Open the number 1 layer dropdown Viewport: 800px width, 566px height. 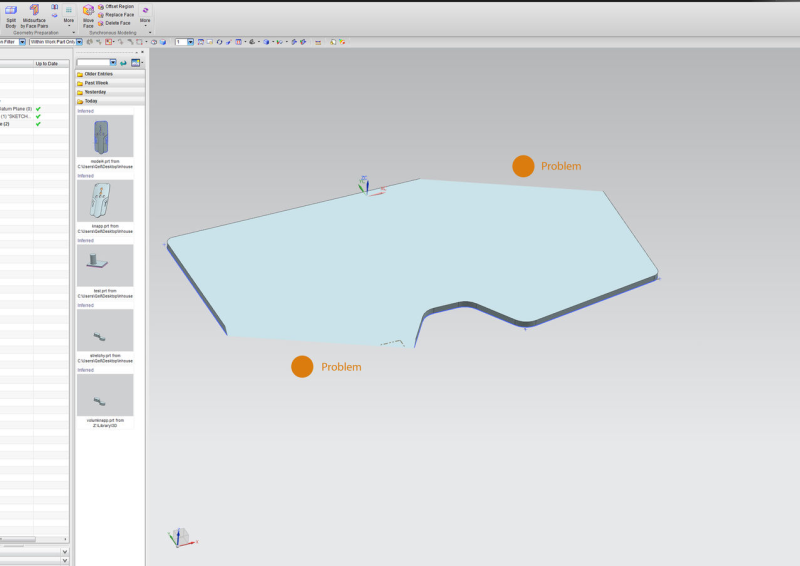click(x=190, y=42)
